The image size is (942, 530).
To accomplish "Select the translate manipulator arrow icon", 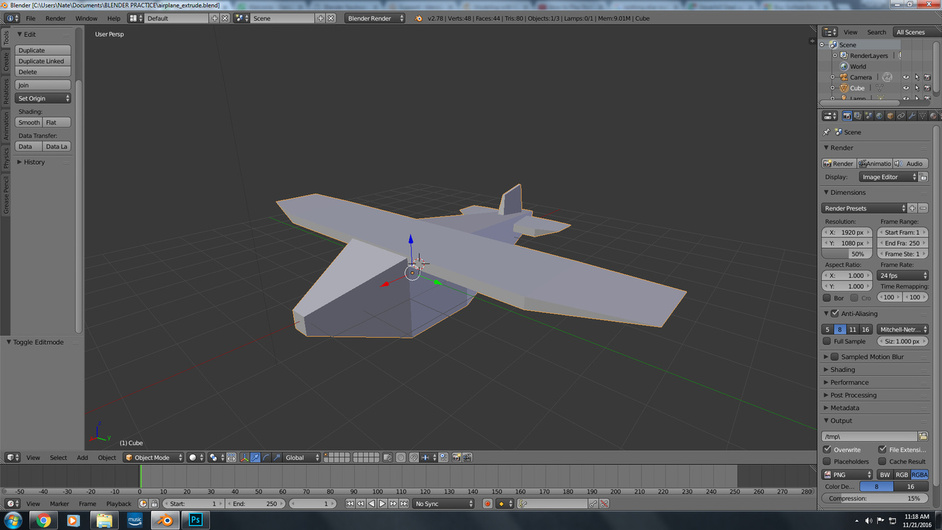I will click(255, 457).
